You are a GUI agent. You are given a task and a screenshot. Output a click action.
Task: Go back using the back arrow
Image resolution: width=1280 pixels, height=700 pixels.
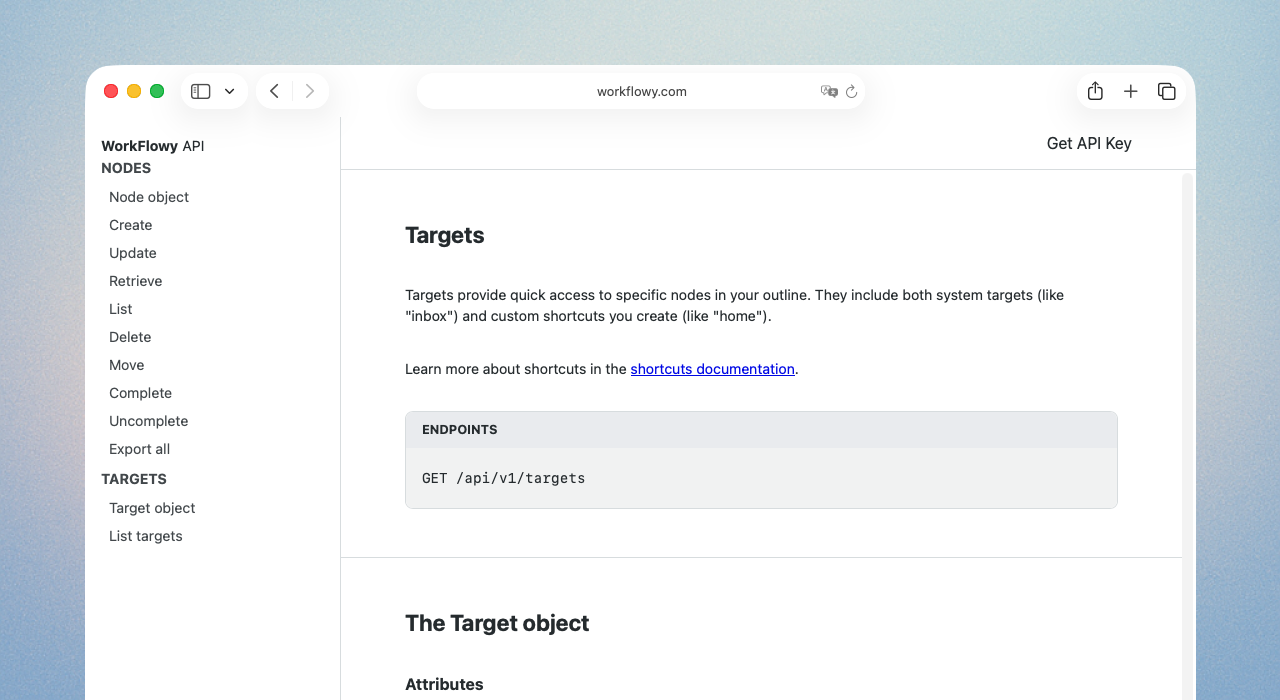pyautogui.click(x=274, y=90)
